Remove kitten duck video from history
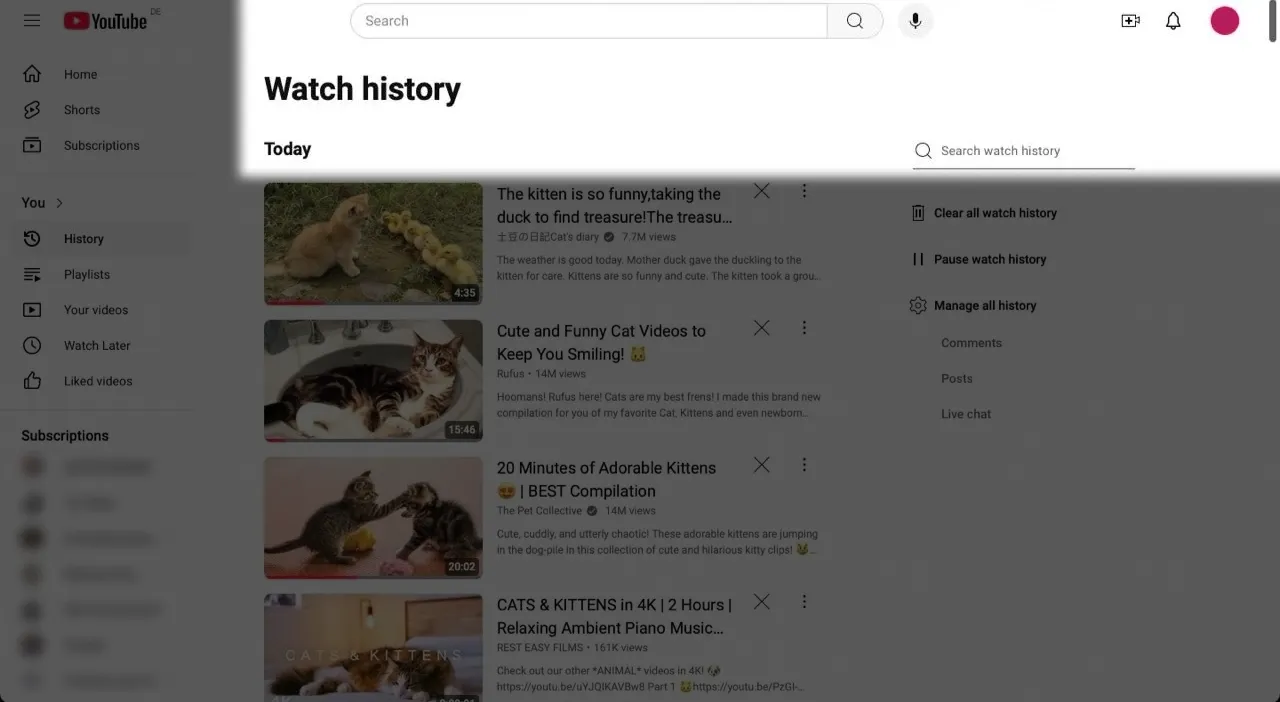Image resolution: width=1280 pixels, height=702 pixels. [x=762, y=191]
